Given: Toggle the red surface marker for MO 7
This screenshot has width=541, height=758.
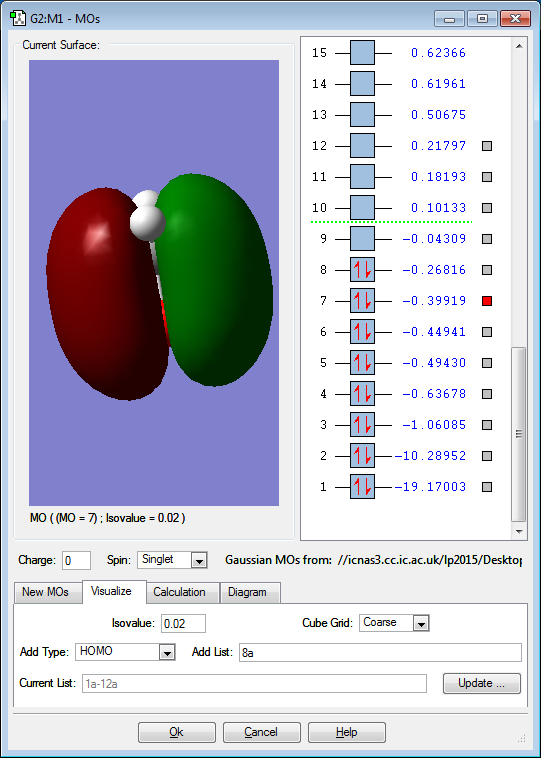Looking at the screenshot, I should tap(487, 301).
